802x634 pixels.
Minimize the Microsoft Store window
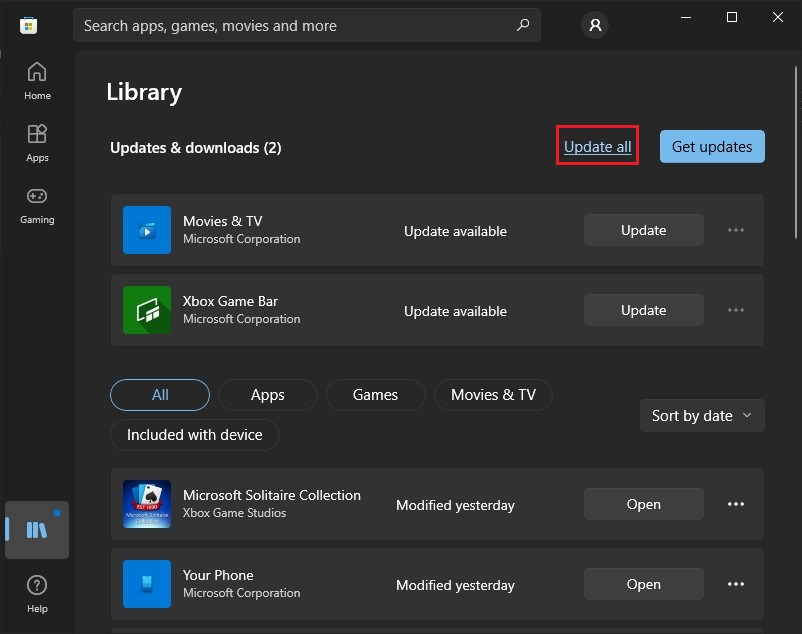[x=686, y=17]
